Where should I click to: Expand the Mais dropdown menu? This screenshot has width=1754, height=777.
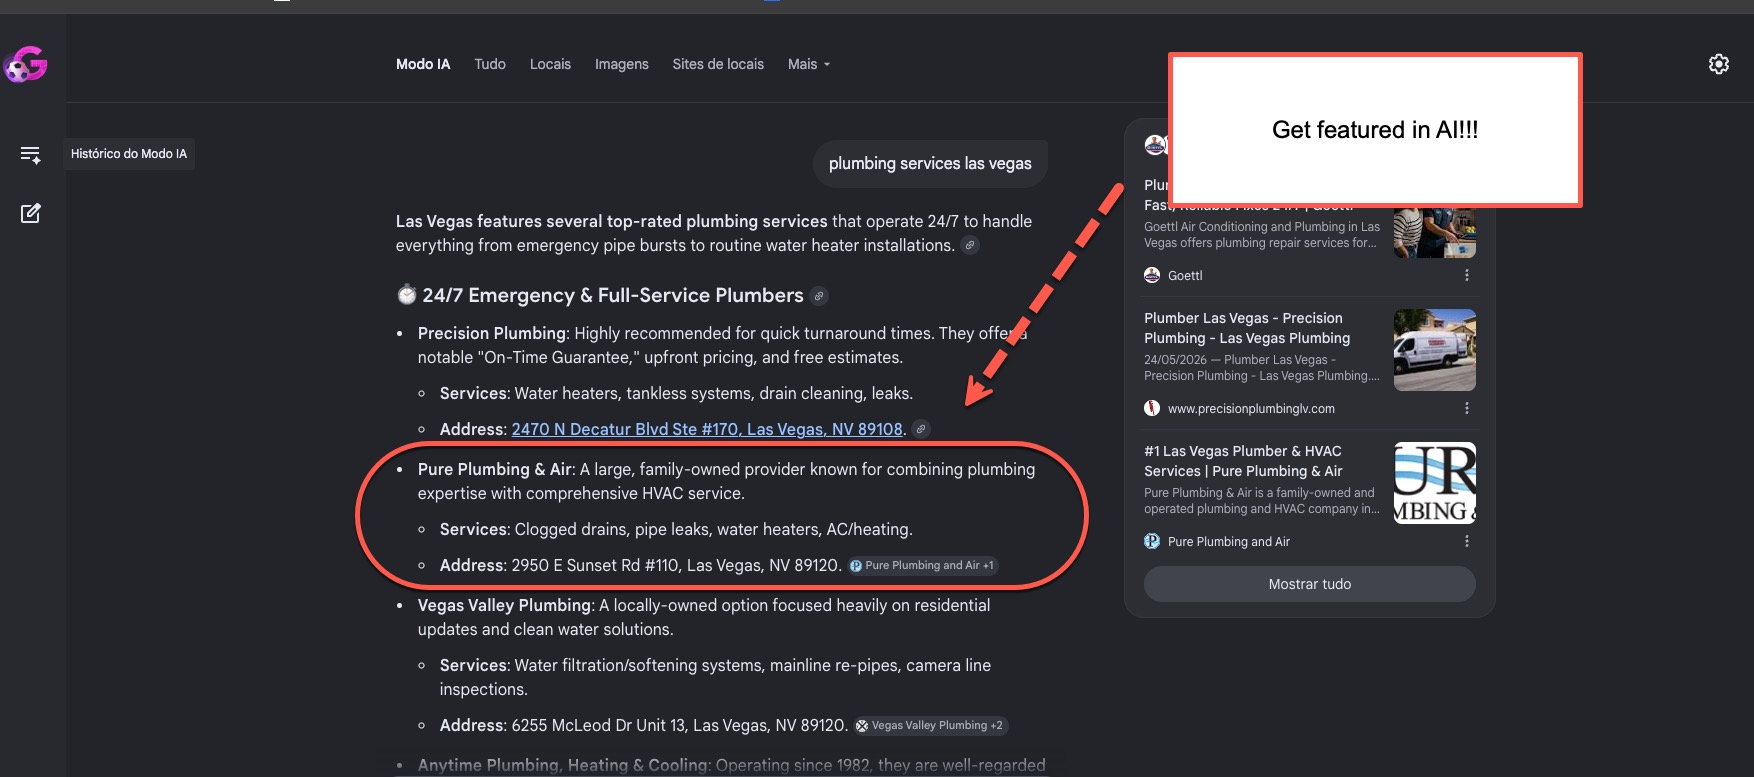809,64
